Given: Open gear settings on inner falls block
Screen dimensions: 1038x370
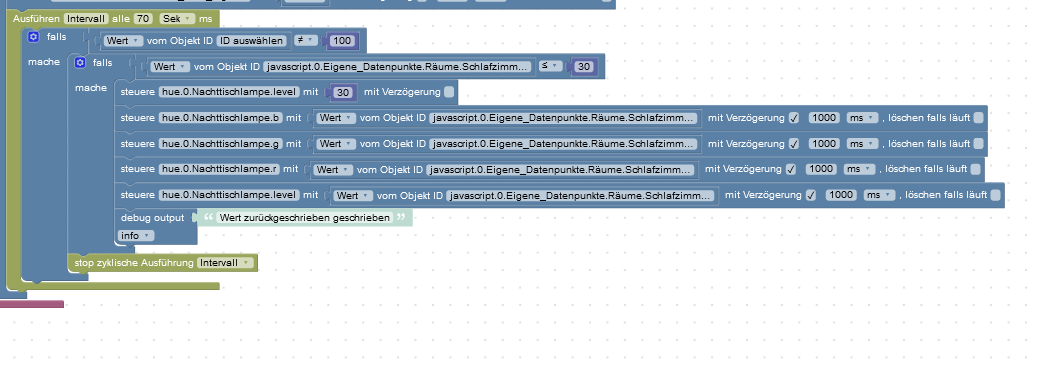Looking at the screenshot, I should coord(80,63).
